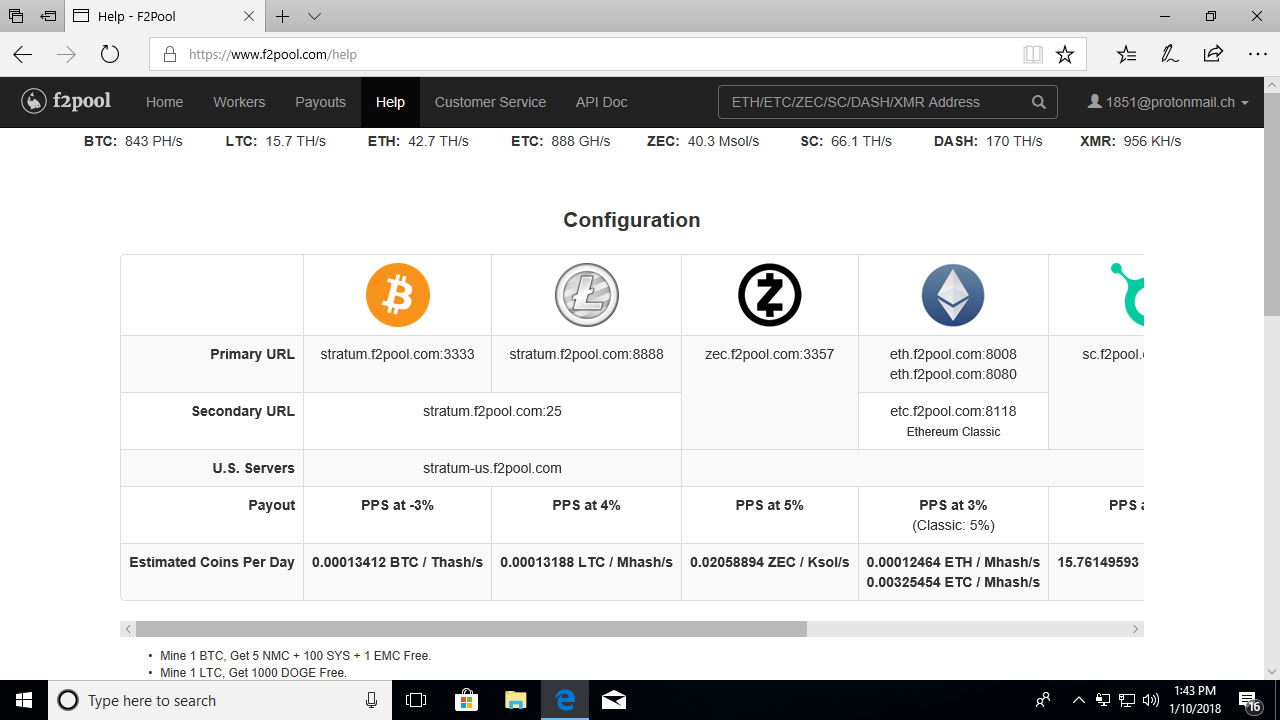
Task: Click the Edge browser taskbar icon
Action: (565, 700)
